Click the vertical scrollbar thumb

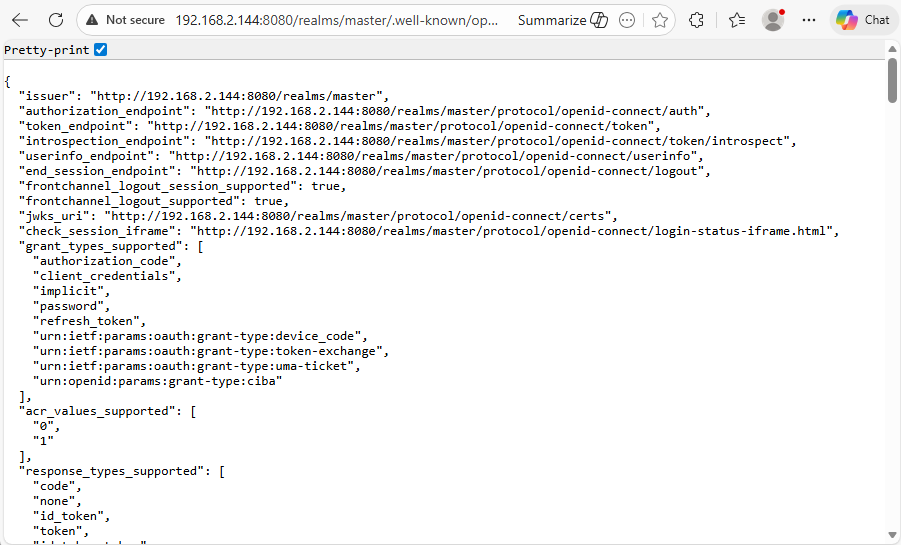click(893, 80)
